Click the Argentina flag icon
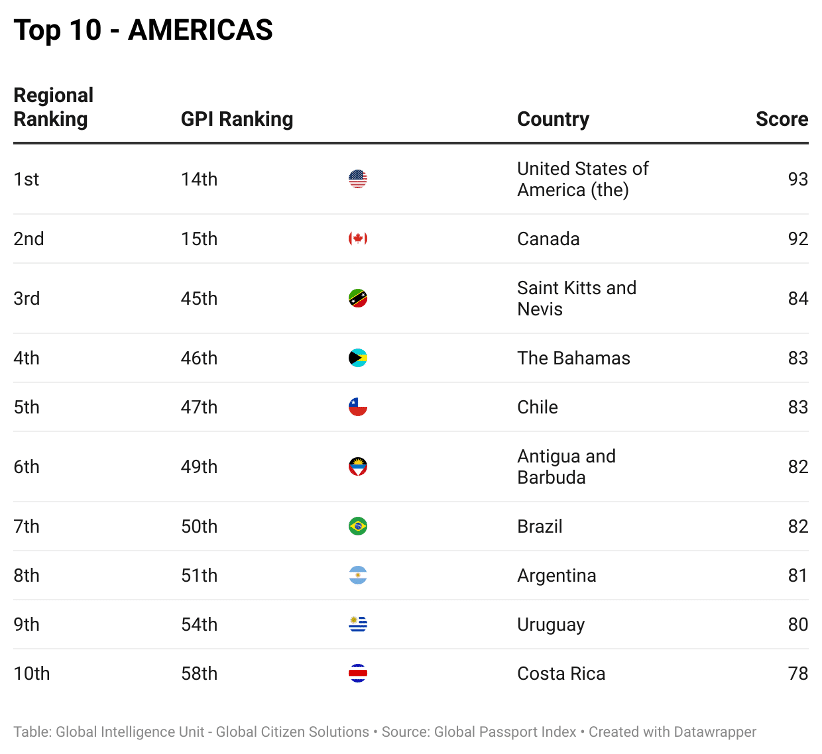Viewport: 822px width, 754px height. [x=358, y=576]
